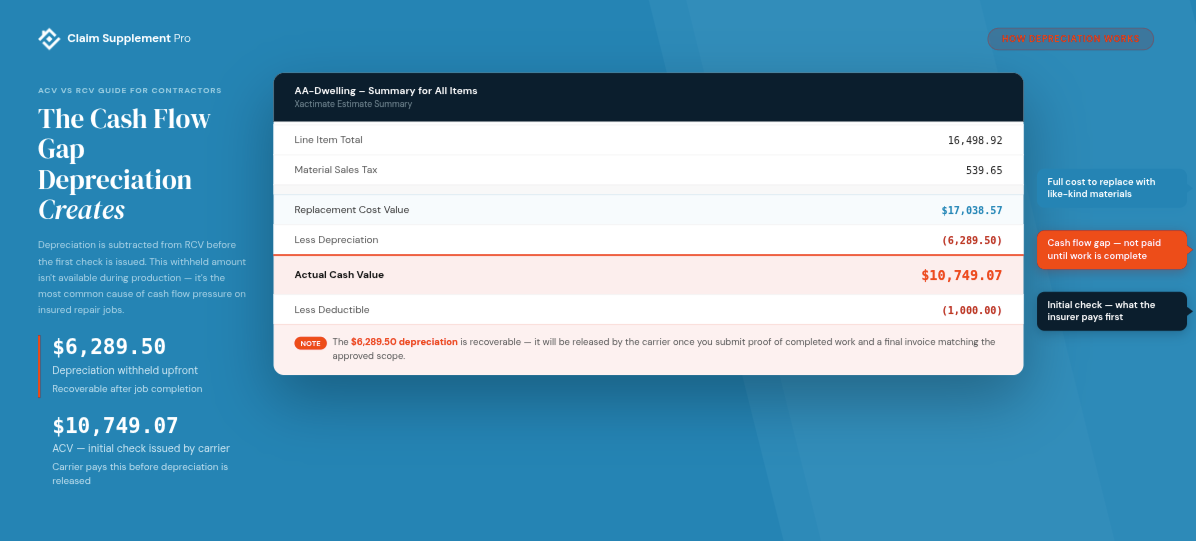Click the large $10,749.07 stat on left

[115, 425]
